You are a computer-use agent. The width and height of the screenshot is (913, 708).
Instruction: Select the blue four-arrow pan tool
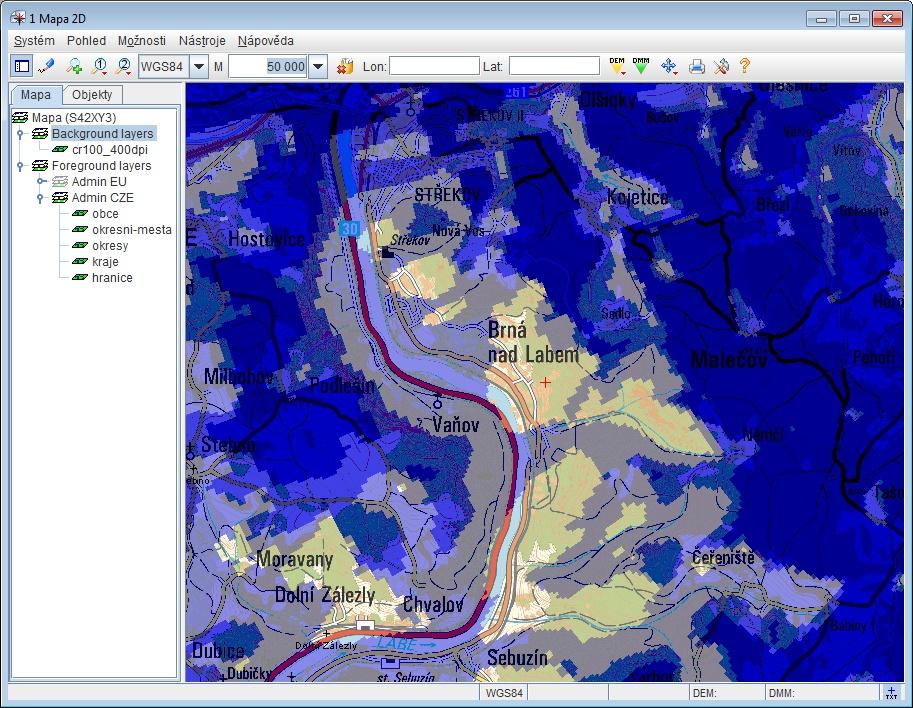tap(669, 66)
